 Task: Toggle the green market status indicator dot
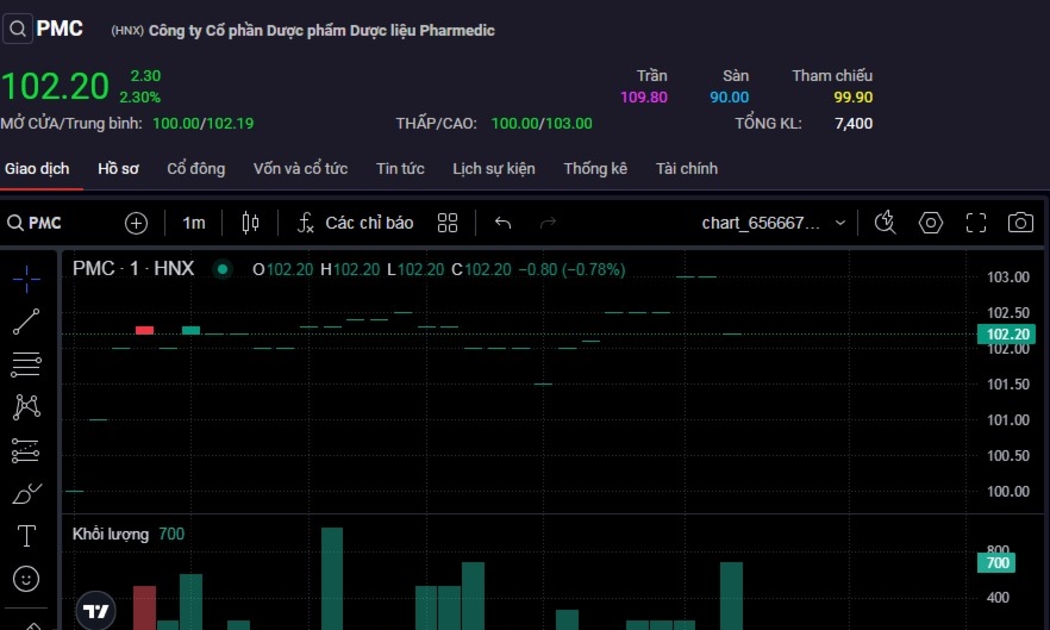(x=222, y=269)
